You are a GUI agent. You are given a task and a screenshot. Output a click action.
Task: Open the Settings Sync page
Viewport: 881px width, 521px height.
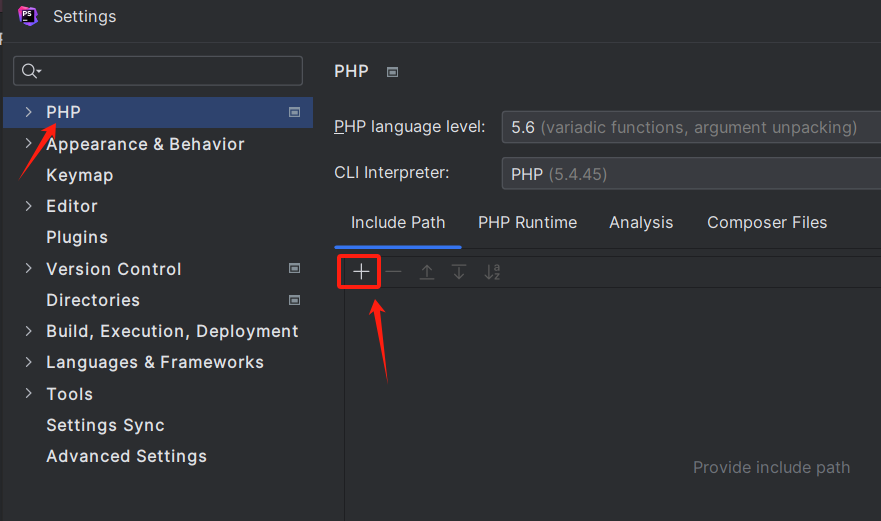coord(105,425)
